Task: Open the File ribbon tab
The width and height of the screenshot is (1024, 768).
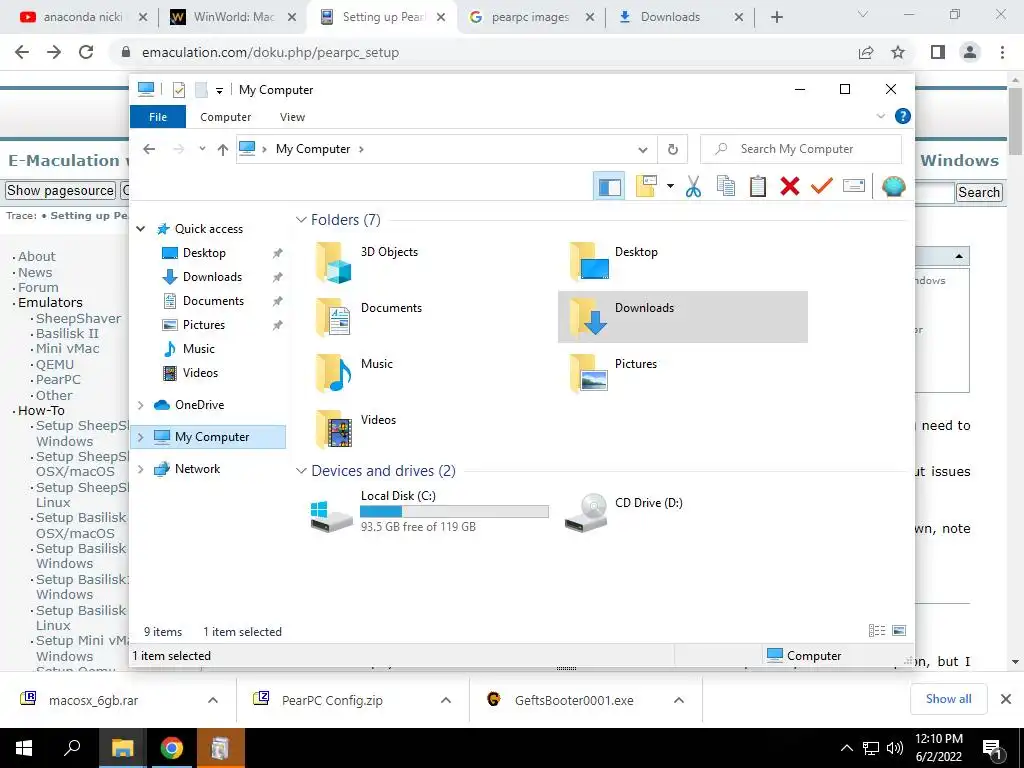Action: coord(158,117)
